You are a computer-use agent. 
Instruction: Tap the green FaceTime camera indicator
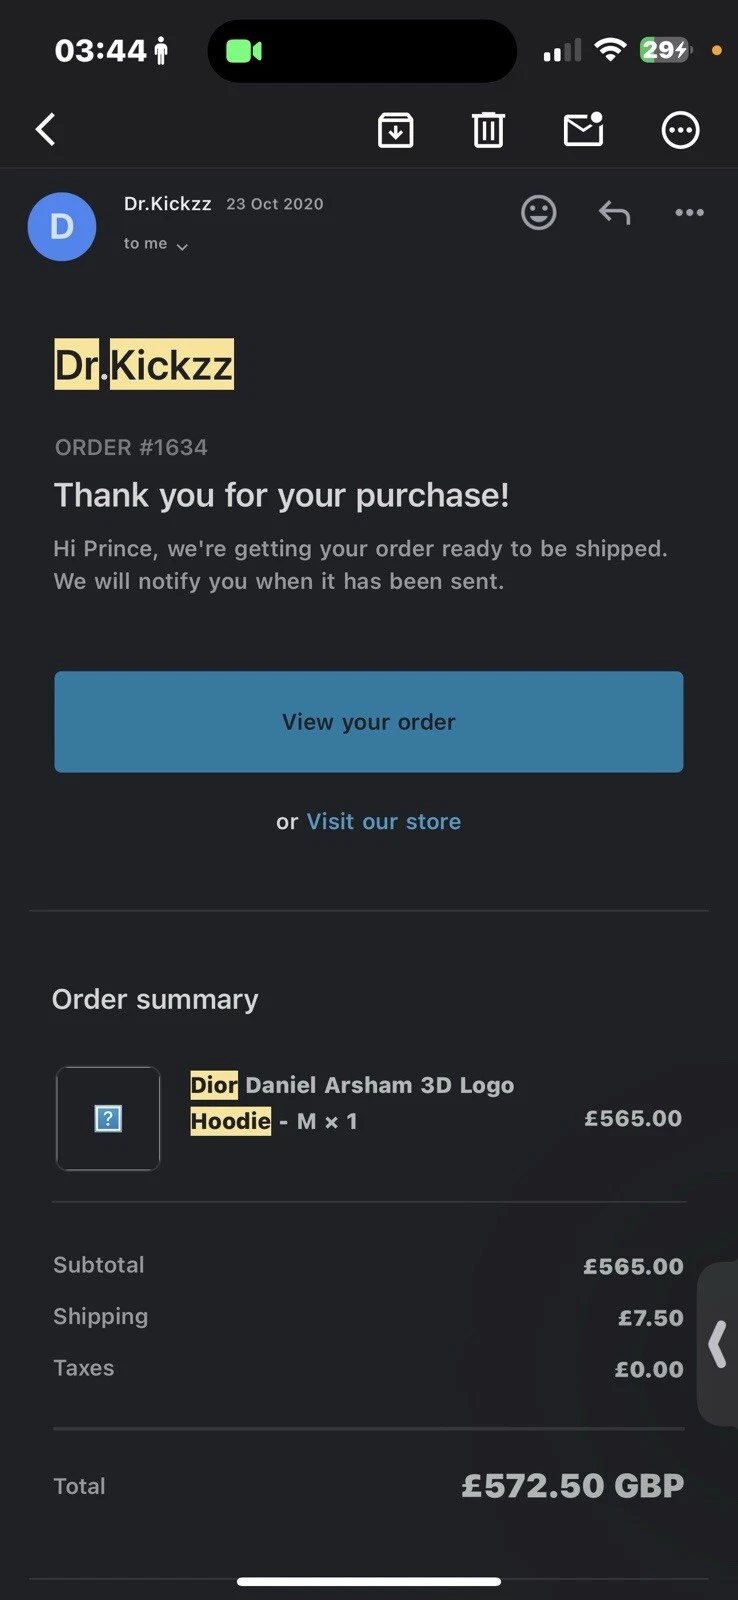tap(243, 51)
